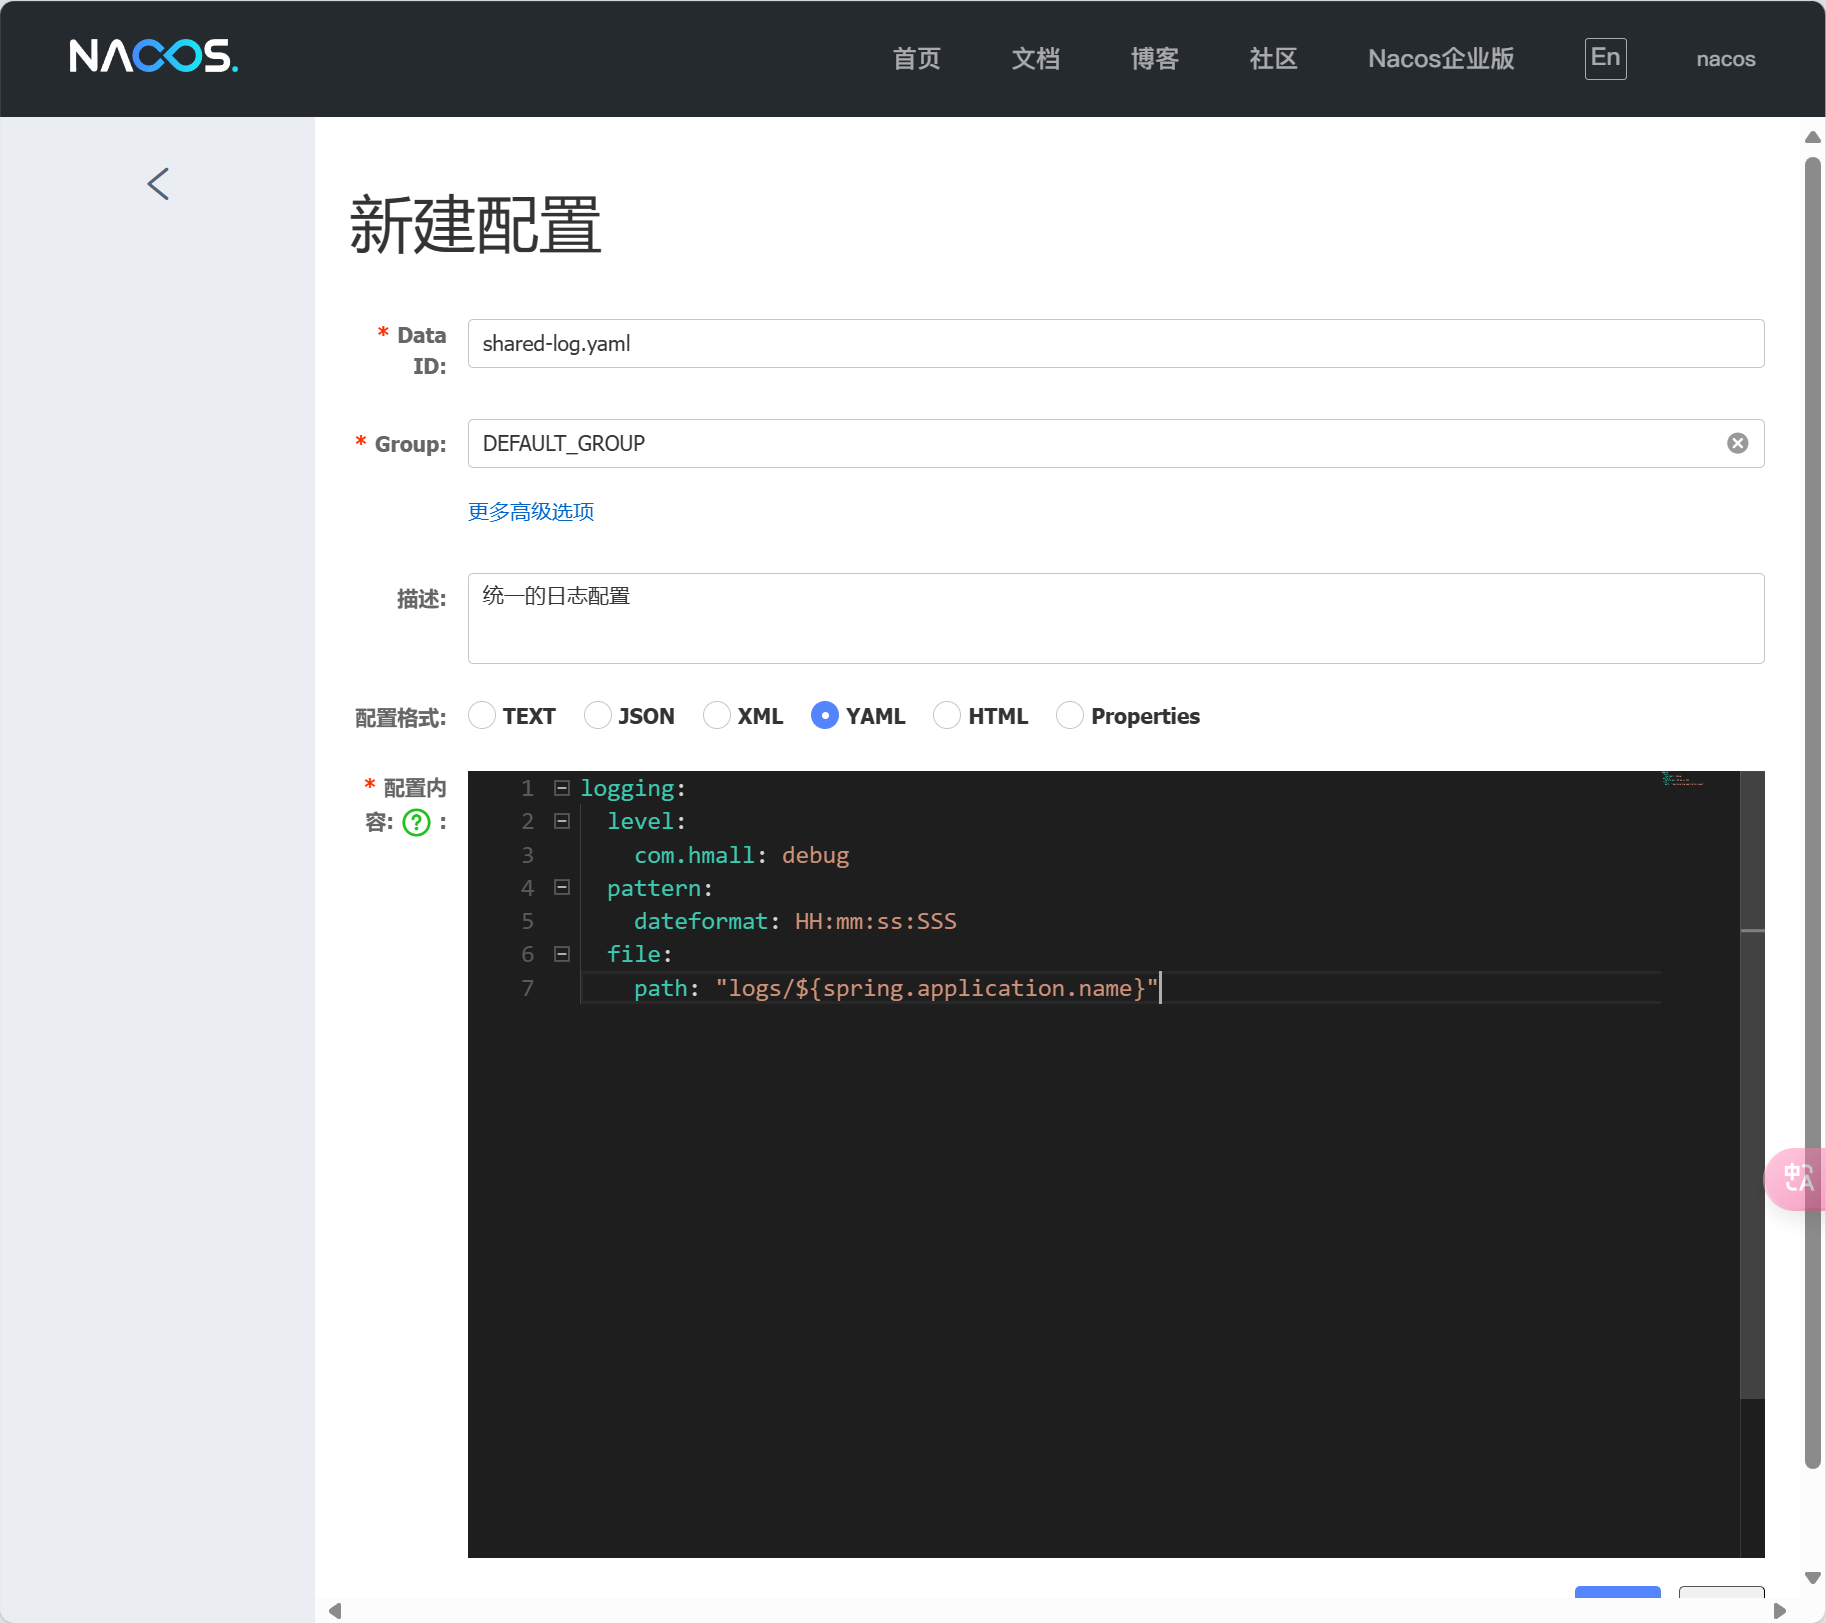Switch language using the En icon

point(1604,58)
